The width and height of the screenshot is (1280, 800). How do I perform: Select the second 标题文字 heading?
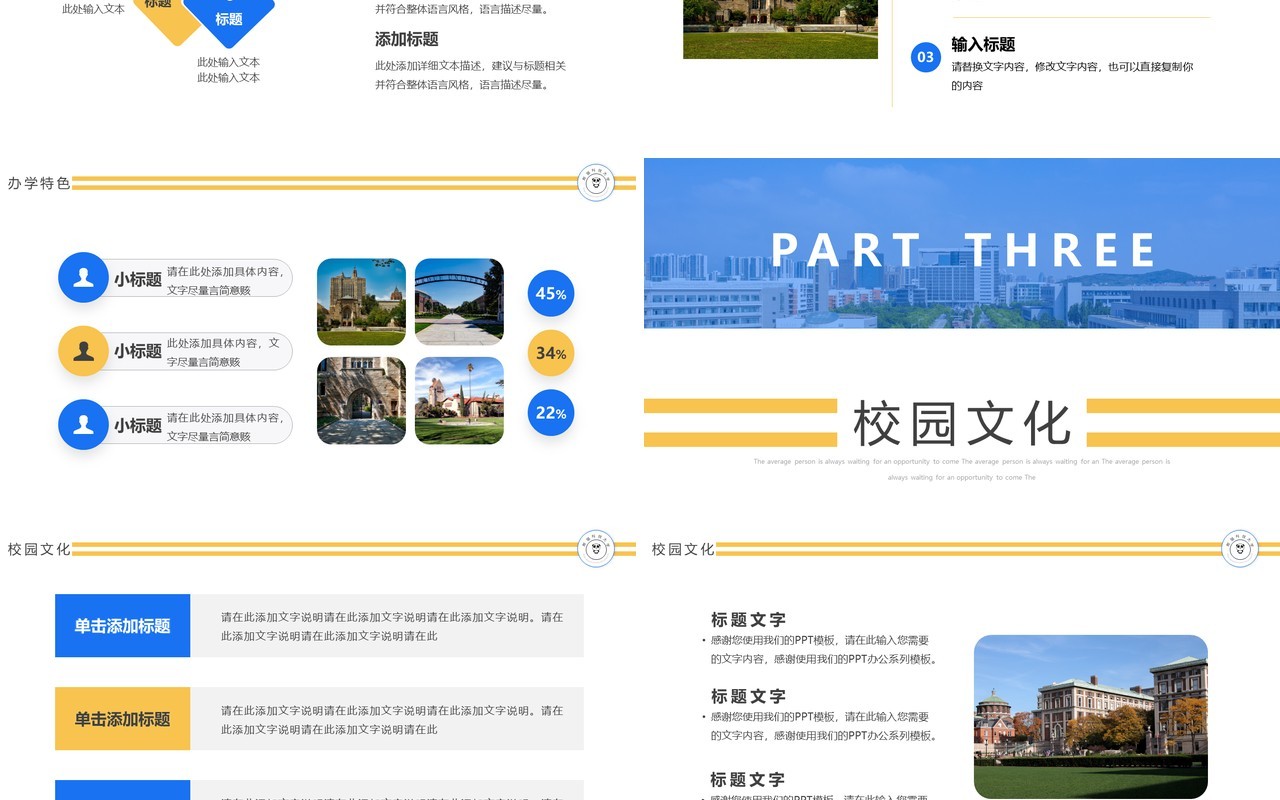pyautogui.click(x=748, y=696)
